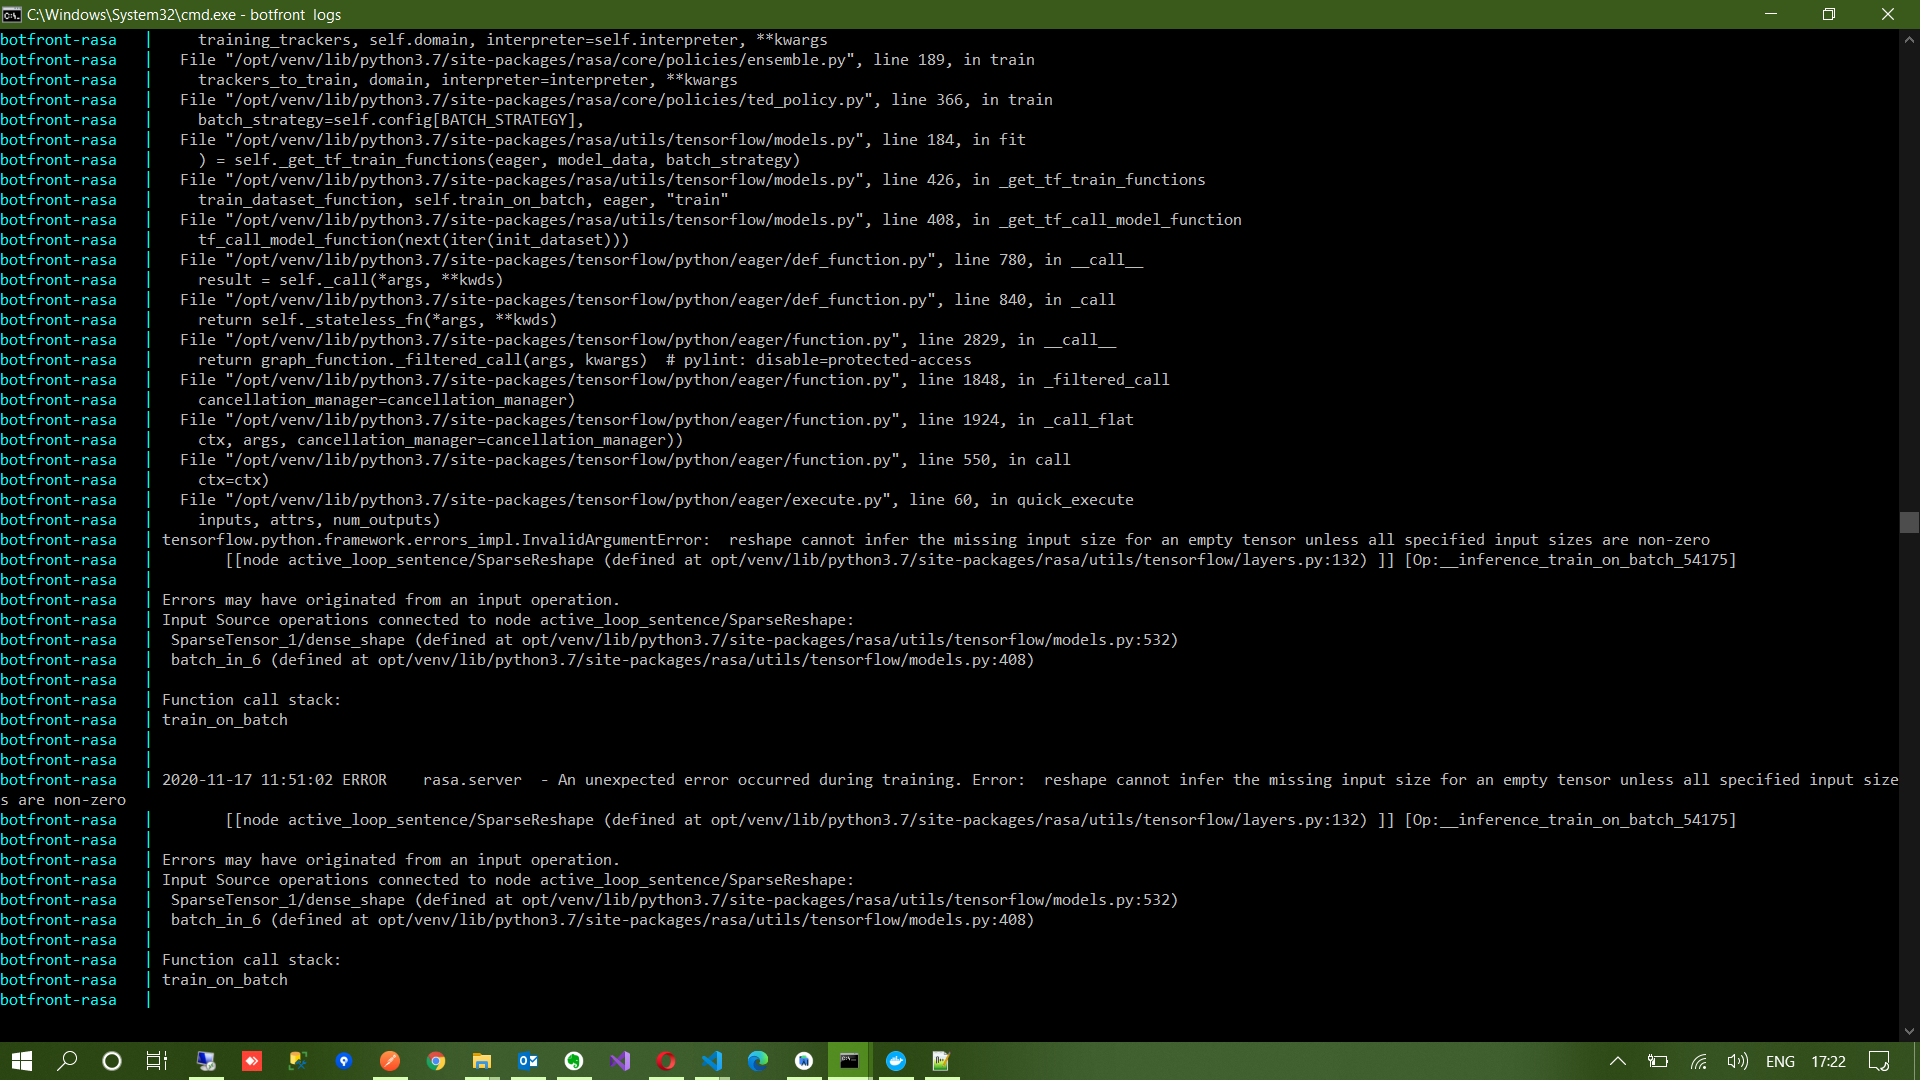Launch Postman from the taskbar
The width and height of the screenshot is (1920, 1080).
pos(390,1061)
